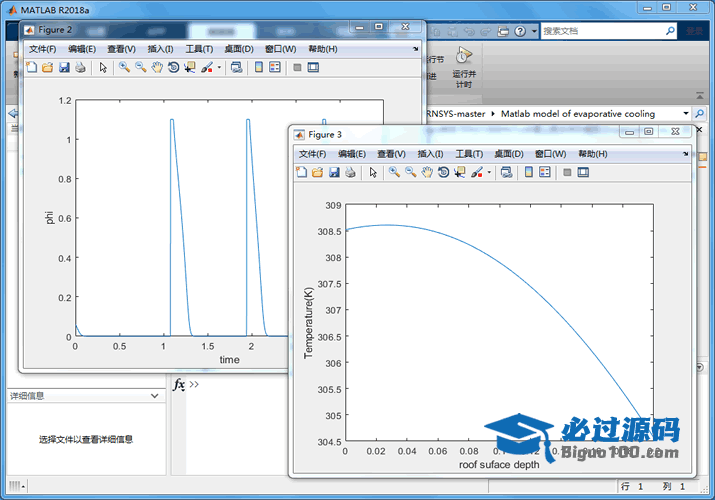
Task: Open the 插入(I) menu in Figure 3
Action: point(430,154)
